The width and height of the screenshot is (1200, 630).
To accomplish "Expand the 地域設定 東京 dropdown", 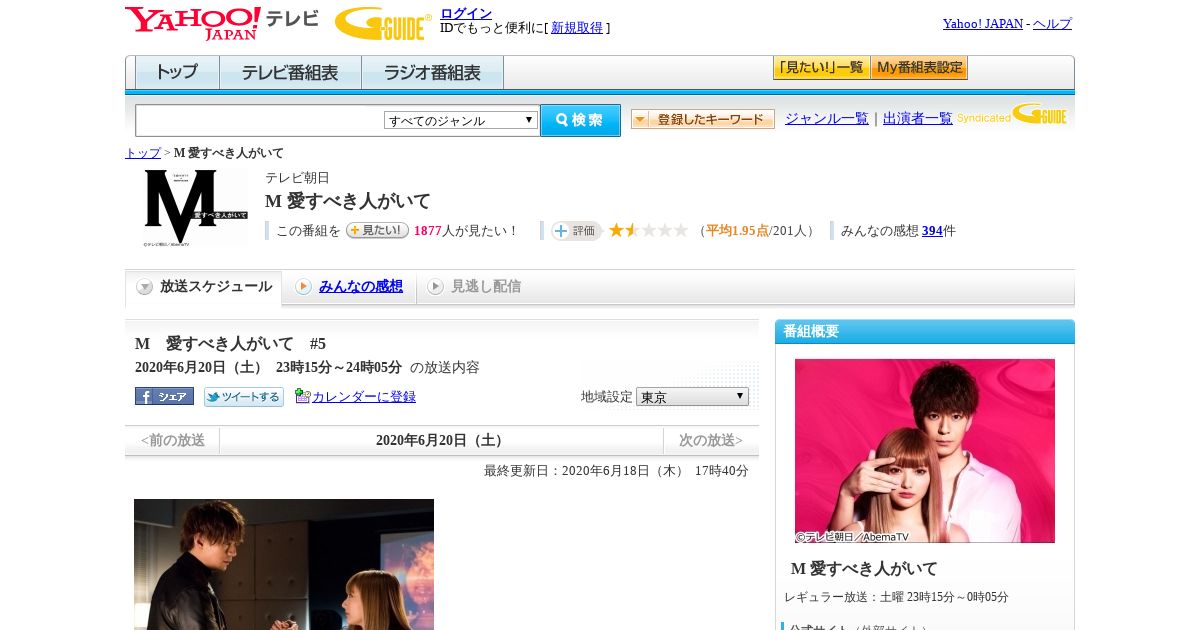I will [692, 397].
